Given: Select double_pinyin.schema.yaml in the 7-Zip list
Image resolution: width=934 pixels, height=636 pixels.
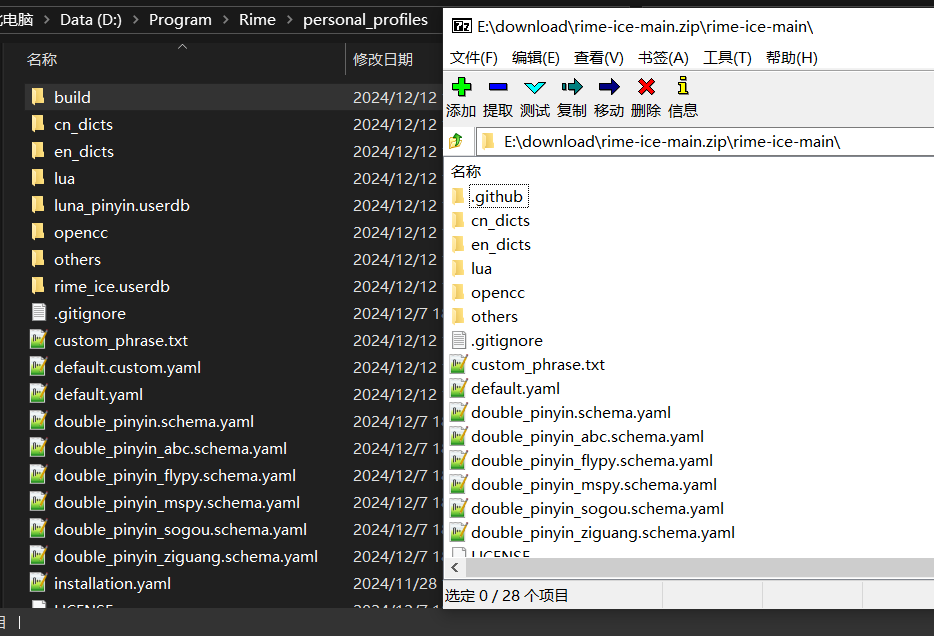Looking at the screenshot, I should click(x=571, y=413).
